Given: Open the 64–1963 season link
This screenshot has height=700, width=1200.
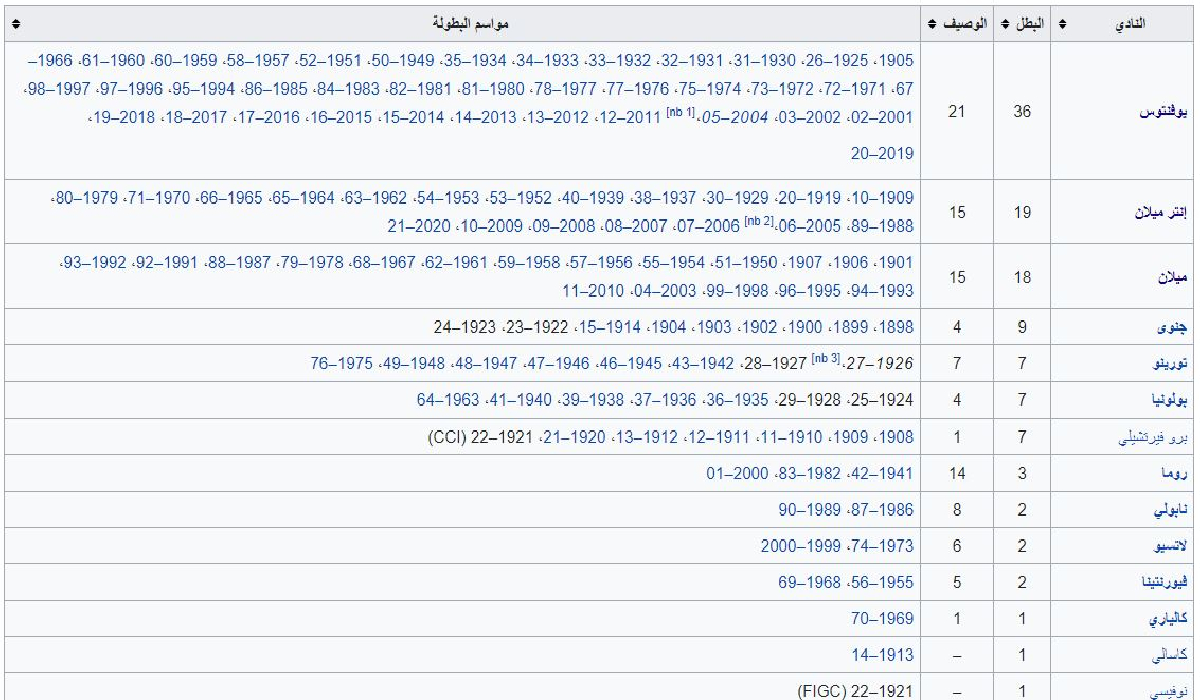Looking at the screenshot, I should pyautogui.click(x=449, y=400).
